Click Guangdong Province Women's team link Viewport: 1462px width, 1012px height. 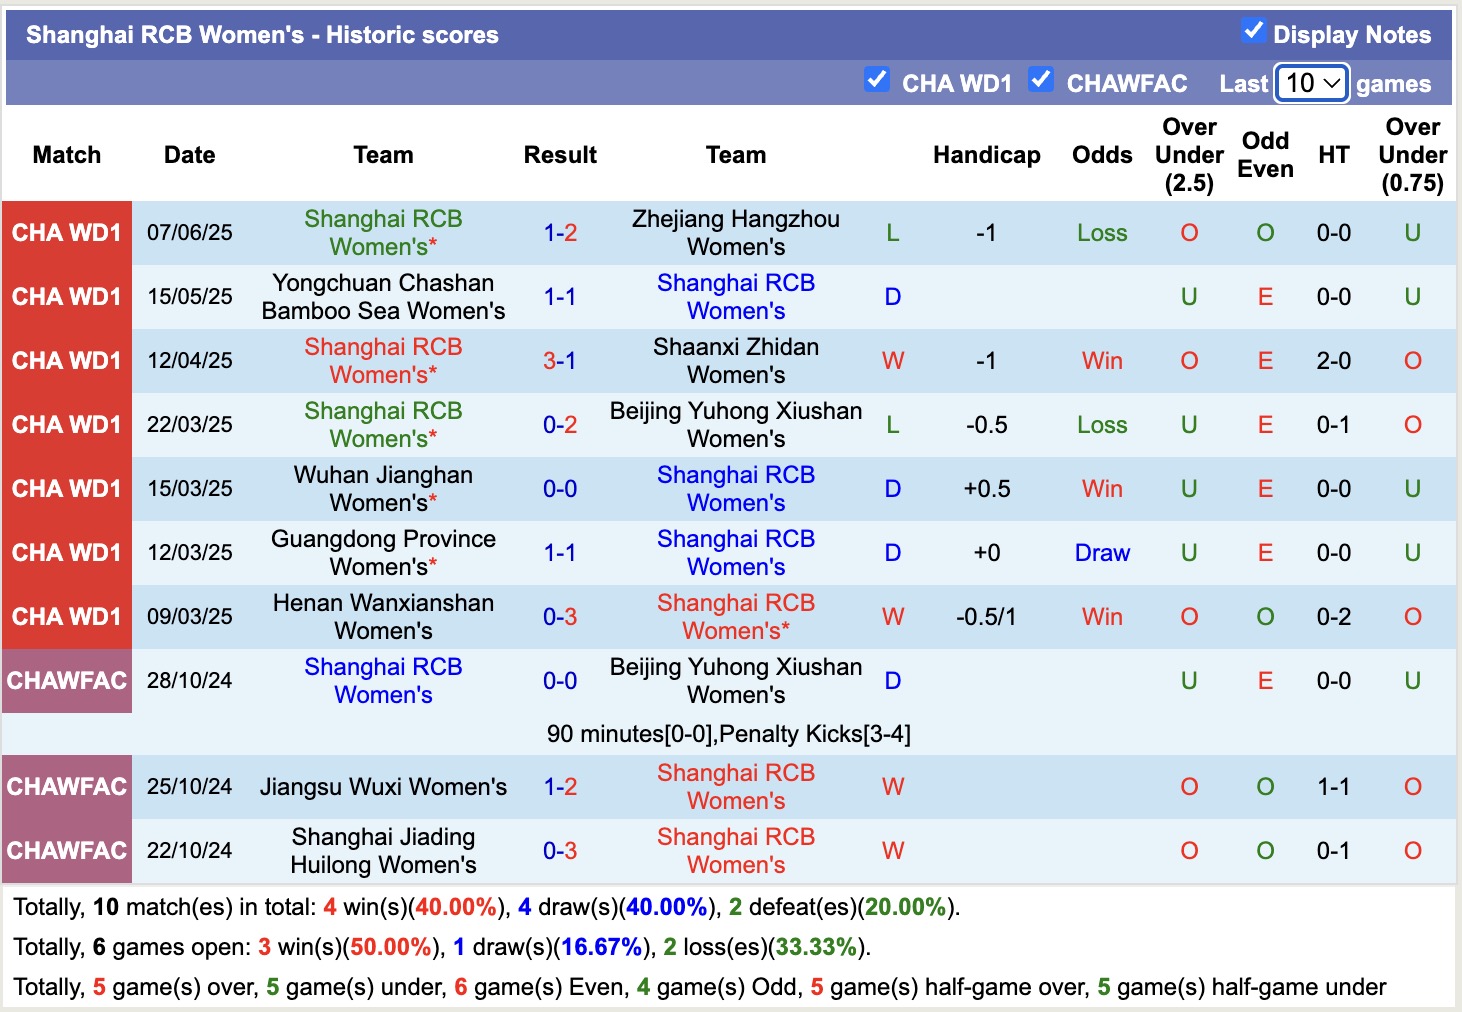click(383, 553)
